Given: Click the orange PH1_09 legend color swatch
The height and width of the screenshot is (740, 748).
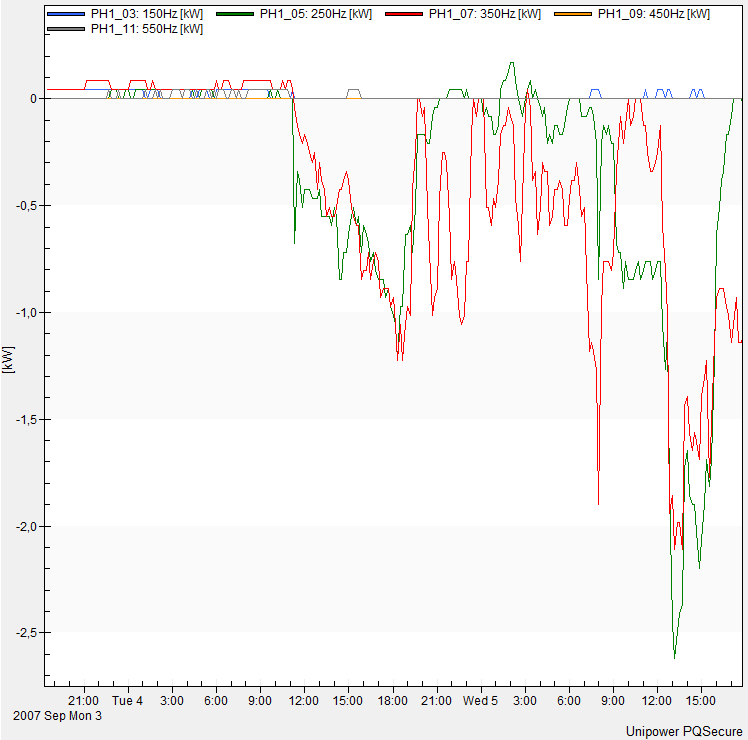Looking at the screenshot, I should pos(574,15).
